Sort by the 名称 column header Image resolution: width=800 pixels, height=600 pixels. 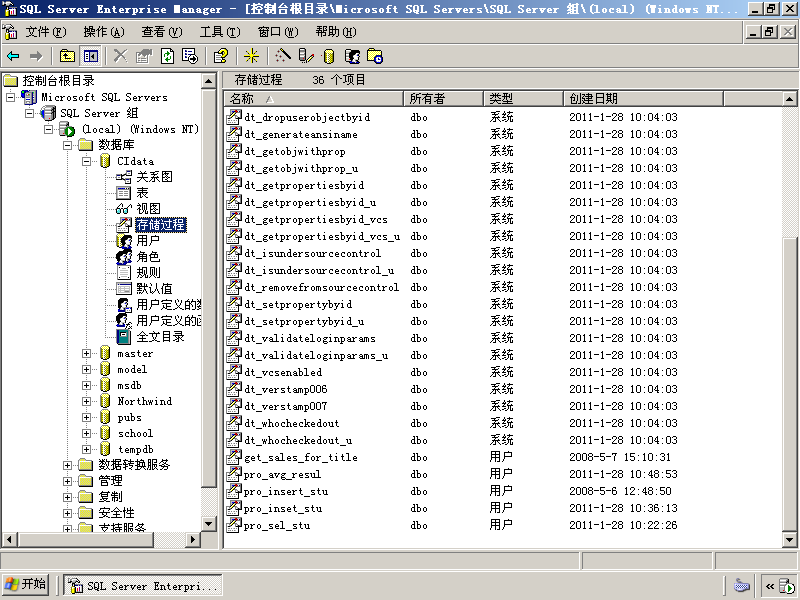[x=314, y=98]
